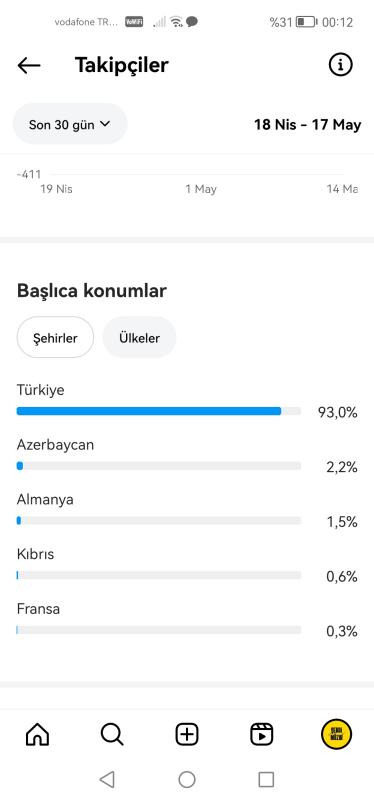Tap the Takipçiler page title
Image resolution: width=374 pixels, height=800 pixels.
(121, 65)
